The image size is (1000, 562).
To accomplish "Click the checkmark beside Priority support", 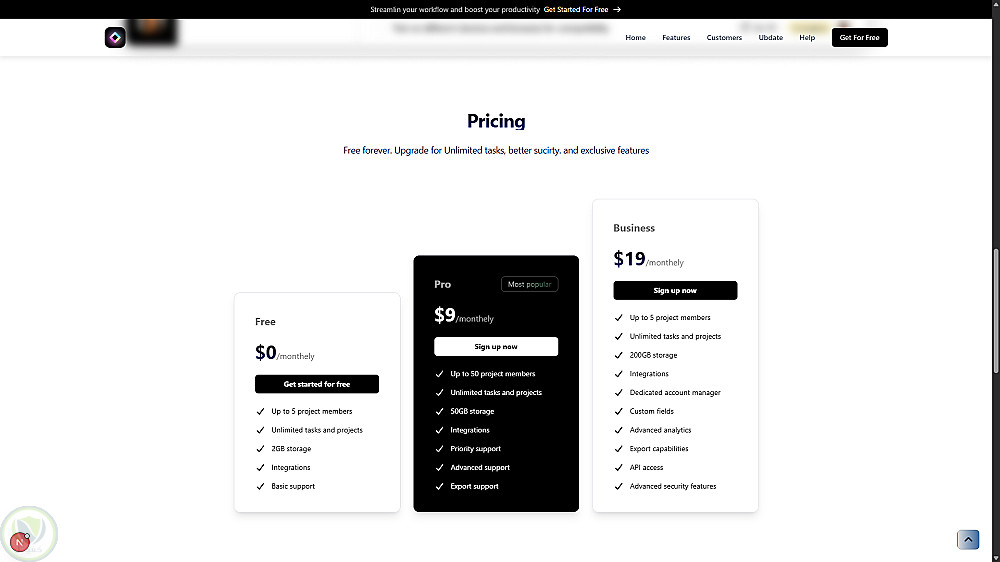I will click(x=440, y=449).
